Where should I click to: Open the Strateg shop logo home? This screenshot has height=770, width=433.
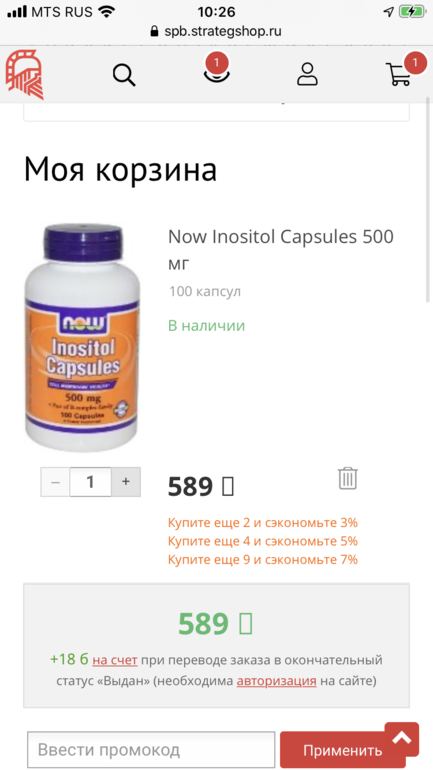24,74
